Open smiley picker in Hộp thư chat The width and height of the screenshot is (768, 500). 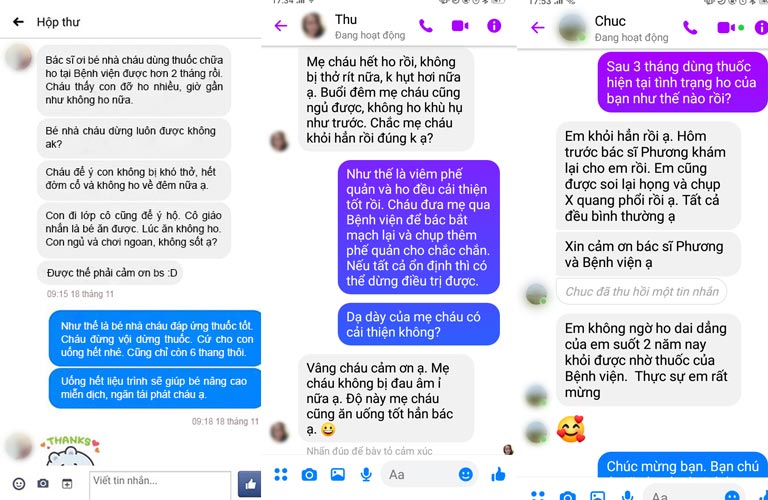[x=19, y=484]
